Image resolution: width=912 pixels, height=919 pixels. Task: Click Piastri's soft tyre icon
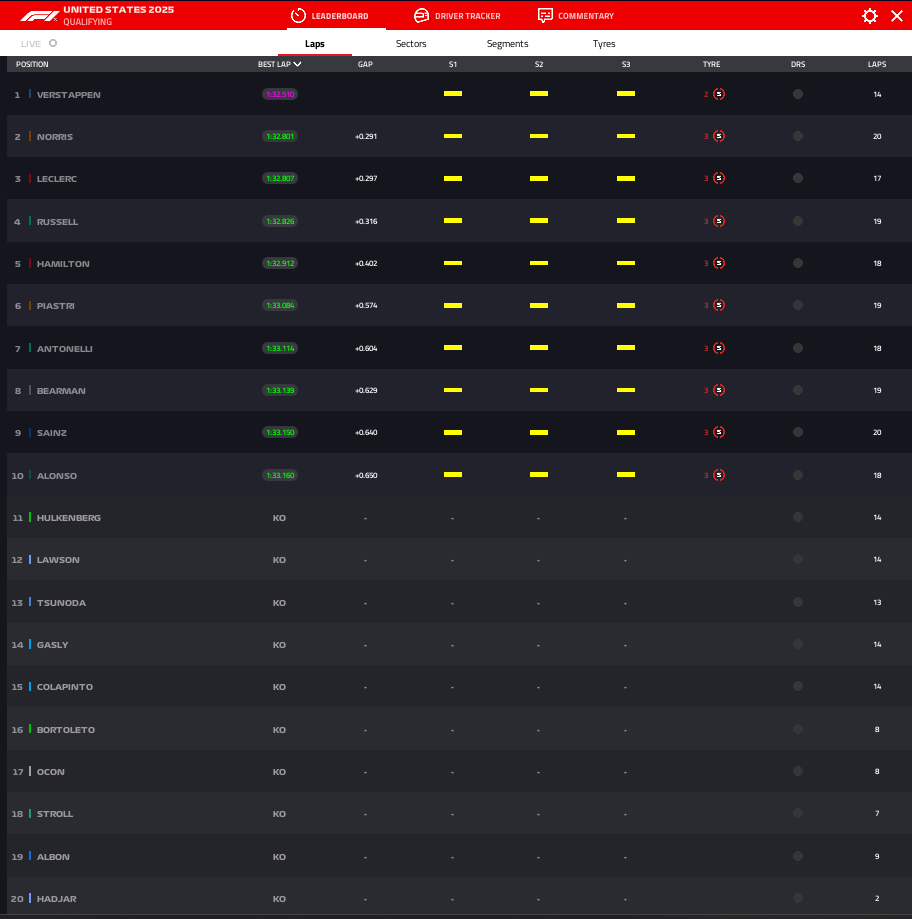pyautogui.click(x=719, y=305)
